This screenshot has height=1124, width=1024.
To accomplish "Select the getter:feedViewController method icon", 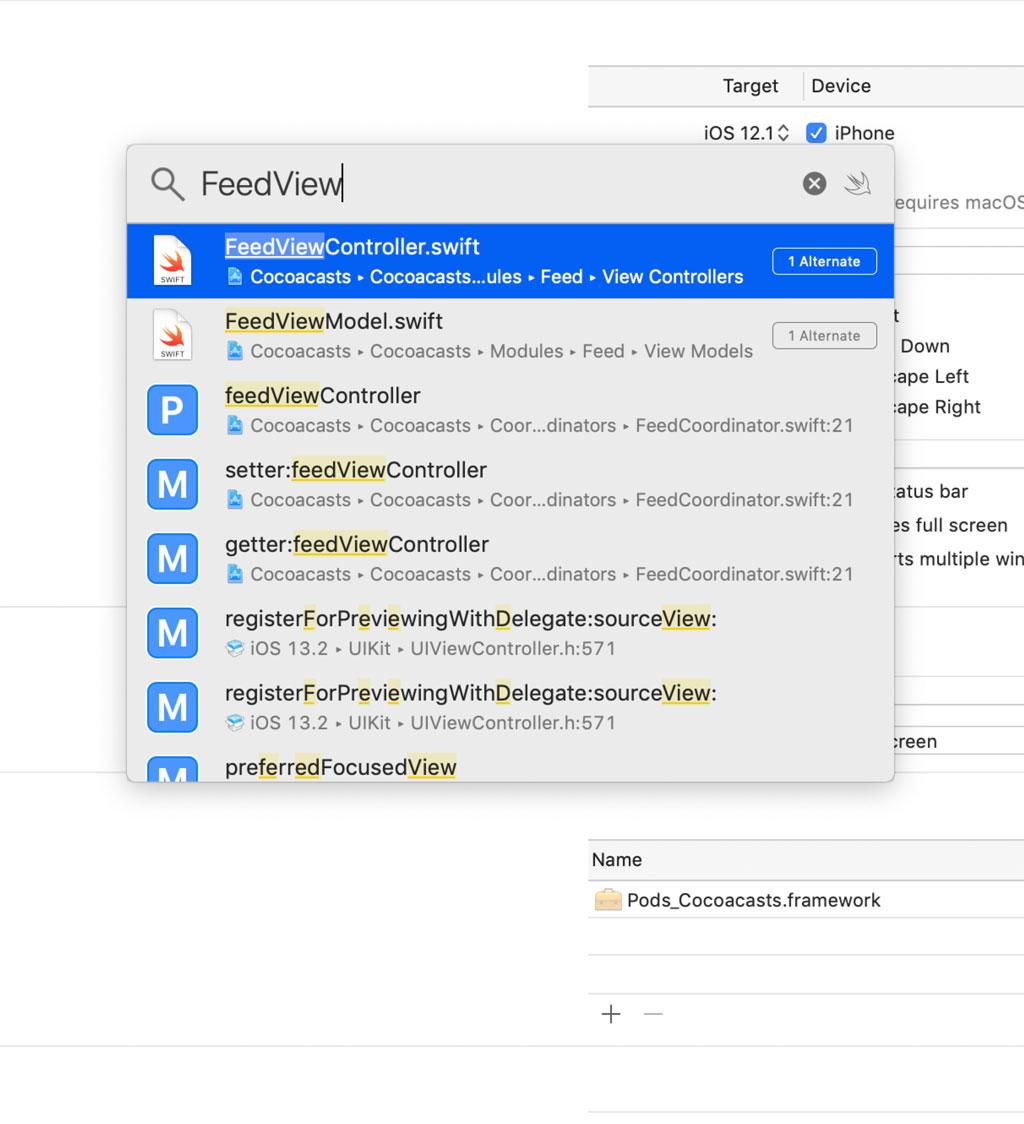I will 172,558.
